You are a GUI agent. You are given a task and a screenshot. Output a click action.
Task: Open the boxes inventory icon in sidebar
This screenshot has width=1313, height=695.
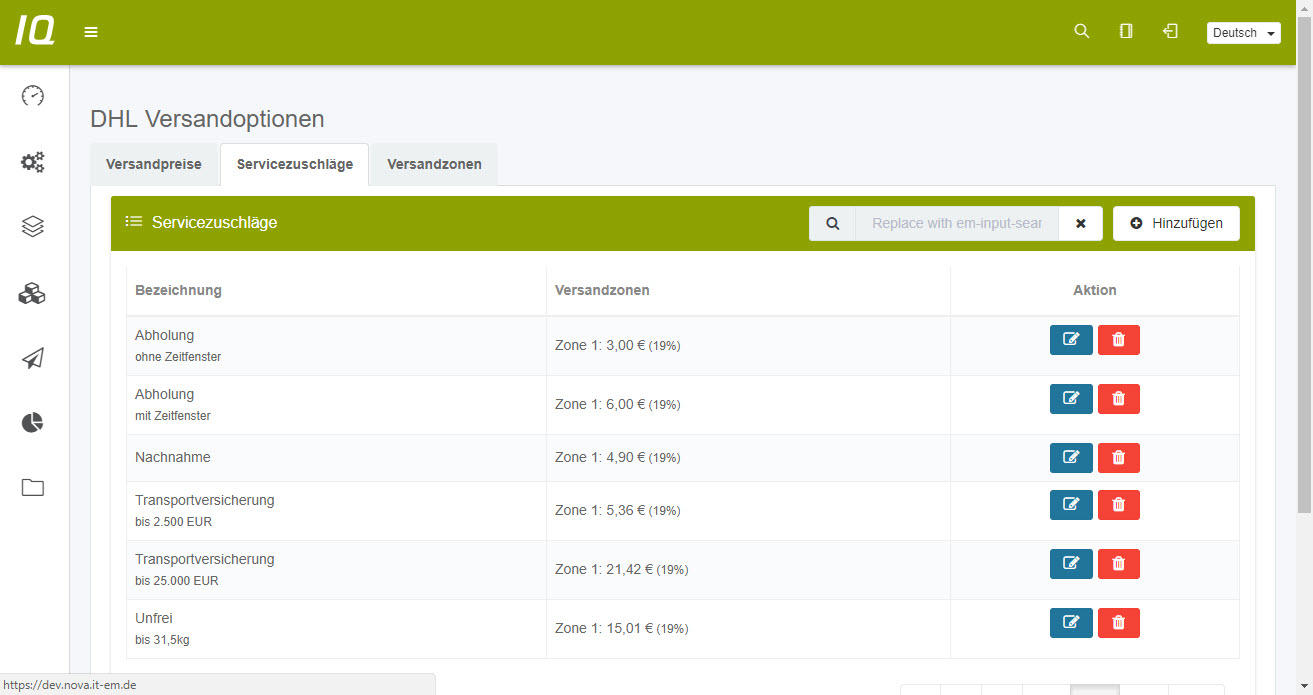(33, 293)
